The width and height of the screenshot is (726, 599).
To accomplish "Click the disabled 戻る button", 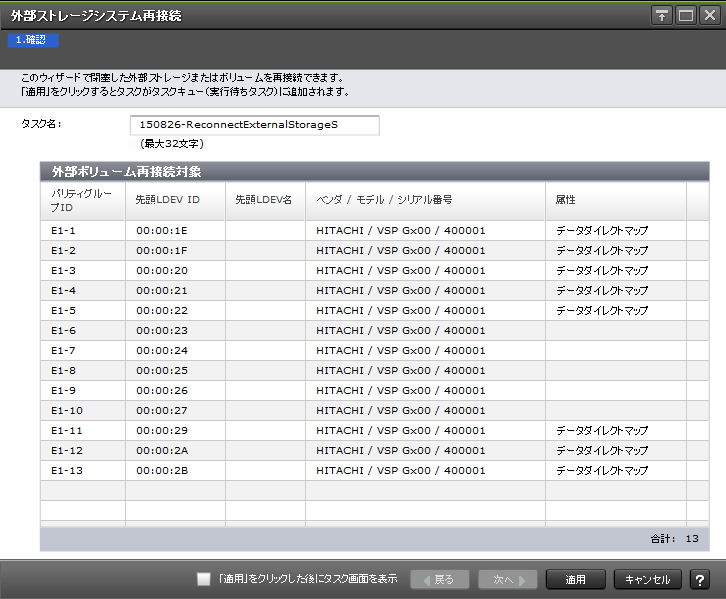I will pyautogui.click(x=439, y=579).
